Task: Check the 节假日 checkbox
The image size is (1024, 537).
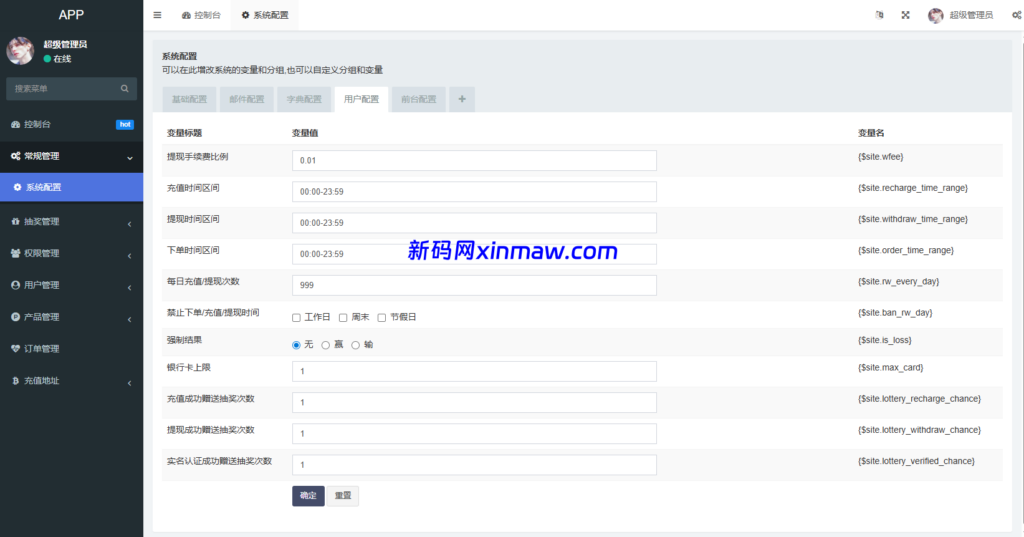Action: [381, 317]
